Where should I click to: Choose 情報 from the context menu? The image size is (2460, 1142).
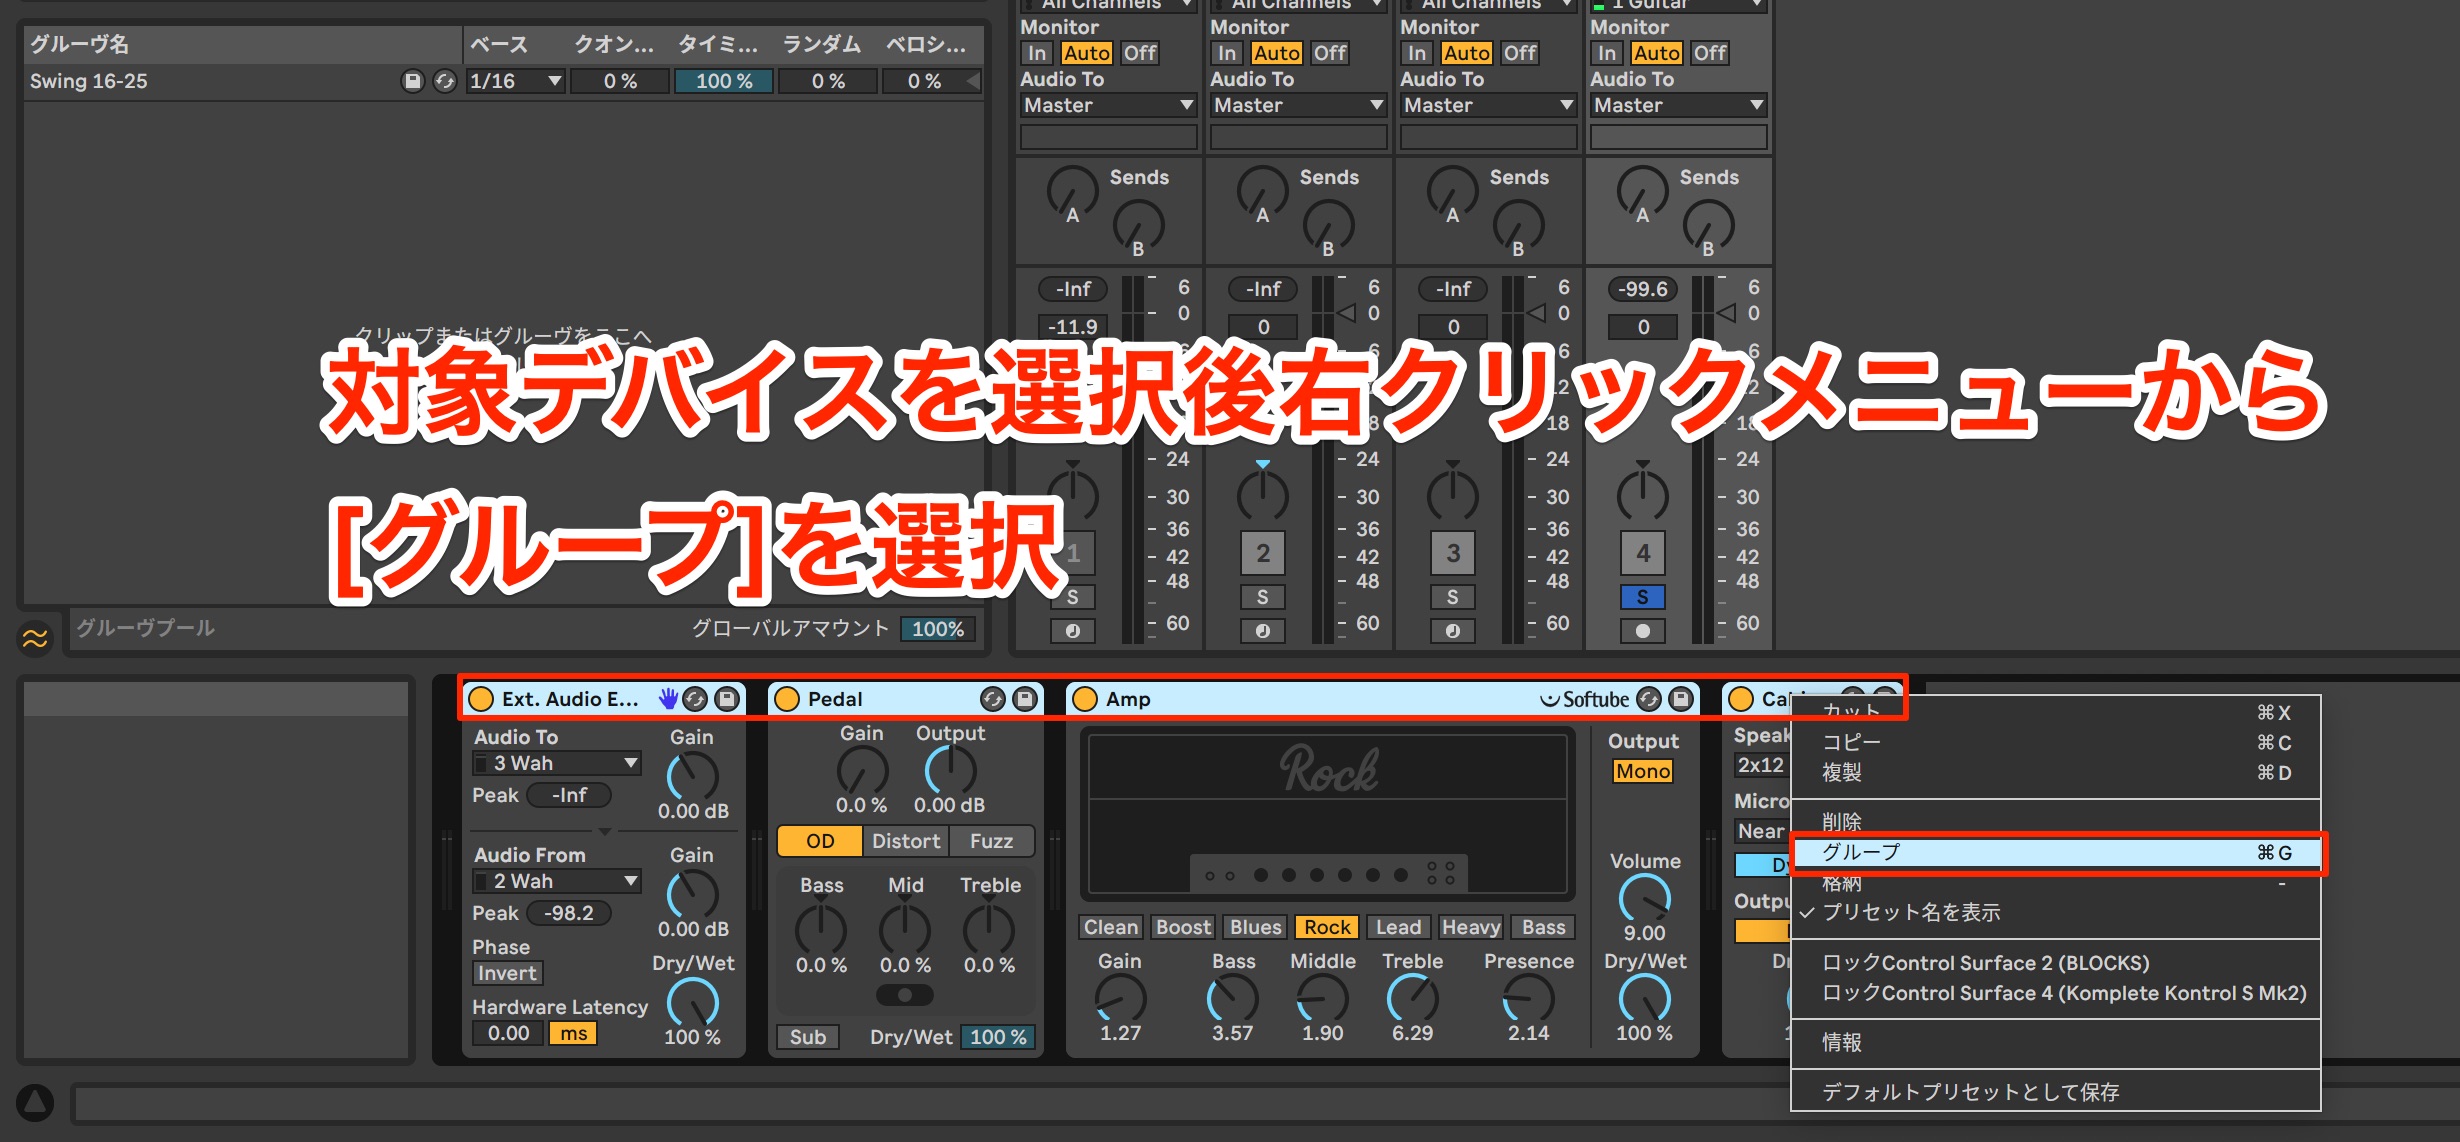(x=2056, y=1042)
